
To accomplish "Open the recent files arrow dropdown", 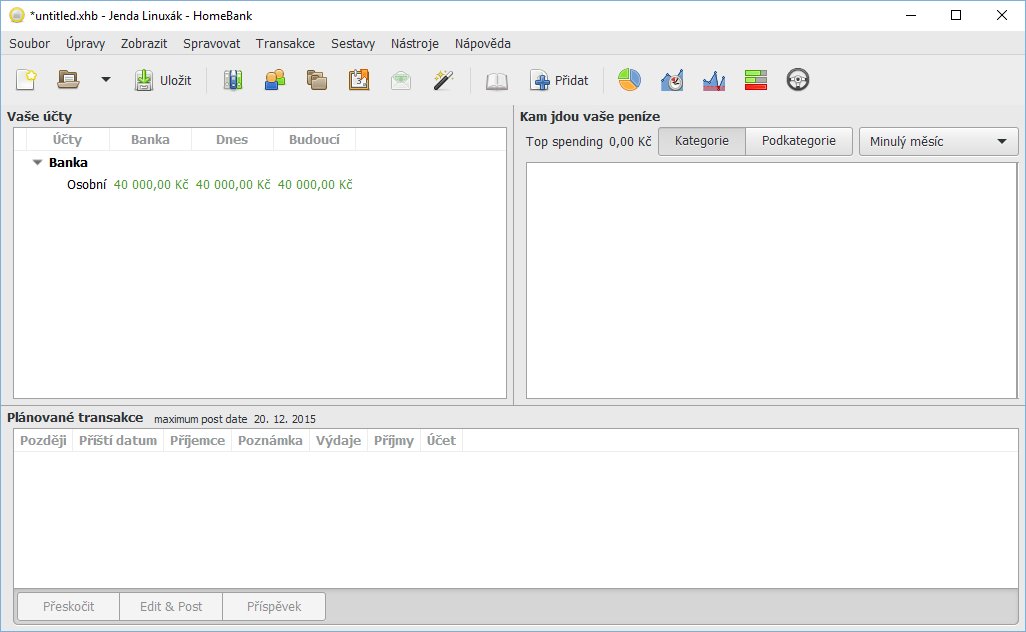I will pos(105,80).
